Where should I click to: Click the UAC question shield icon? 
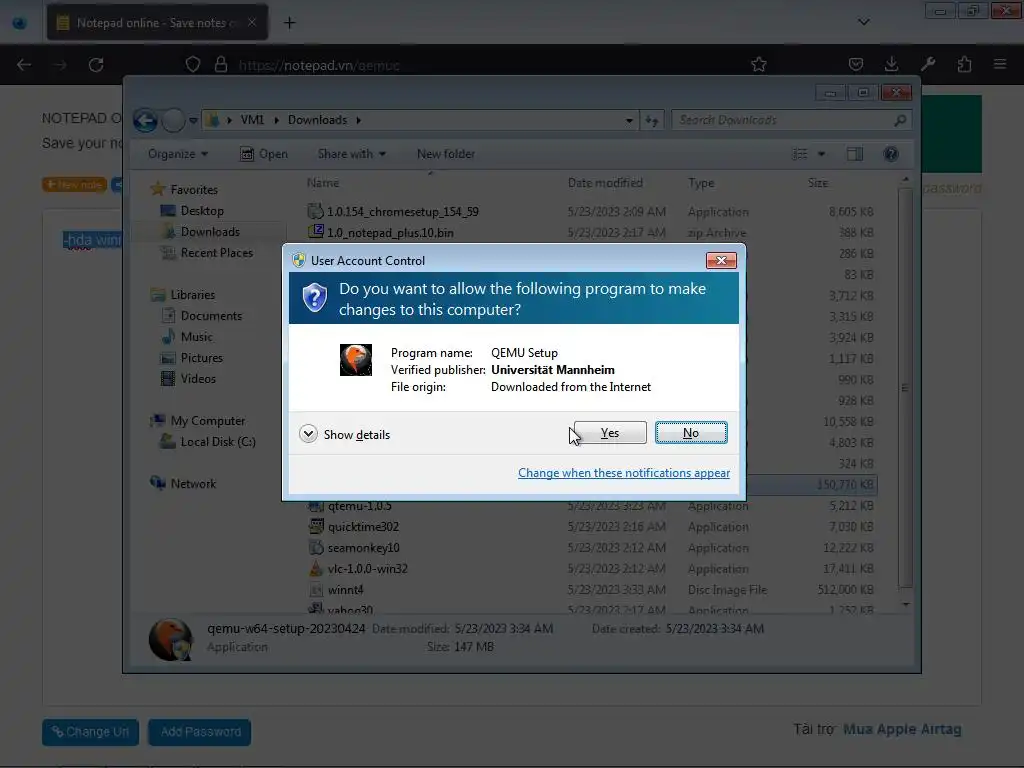coord(315,297)
